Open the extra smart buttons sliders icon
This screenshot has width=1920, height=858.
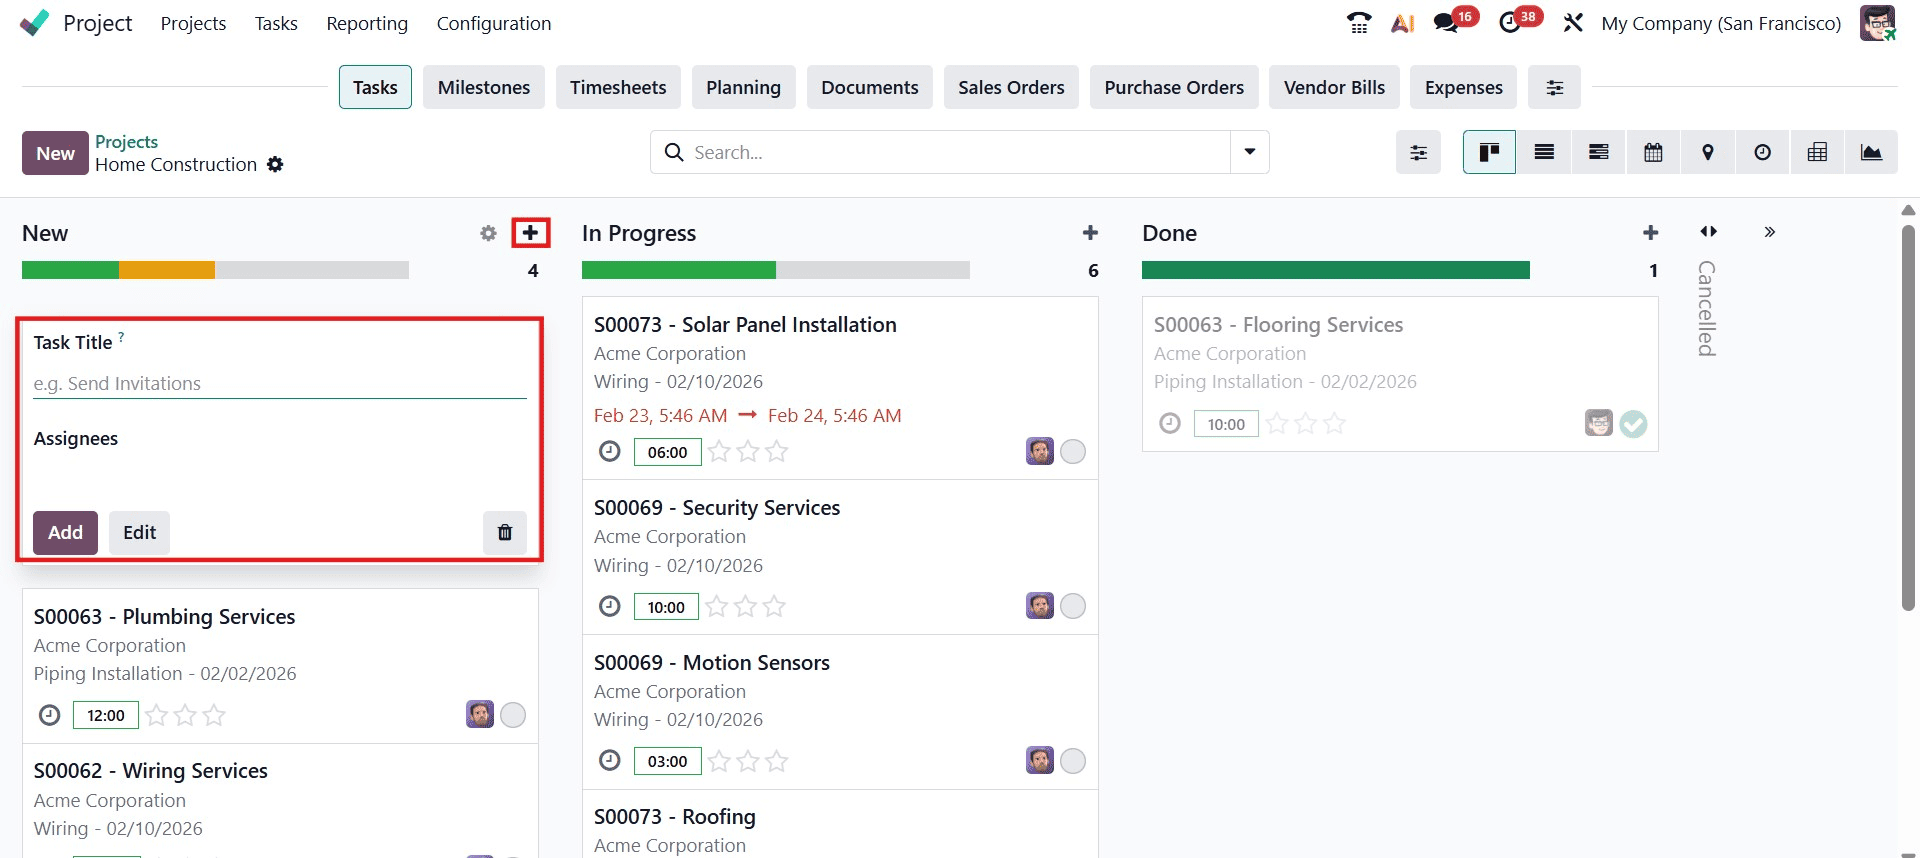(x=1555, y=87)
